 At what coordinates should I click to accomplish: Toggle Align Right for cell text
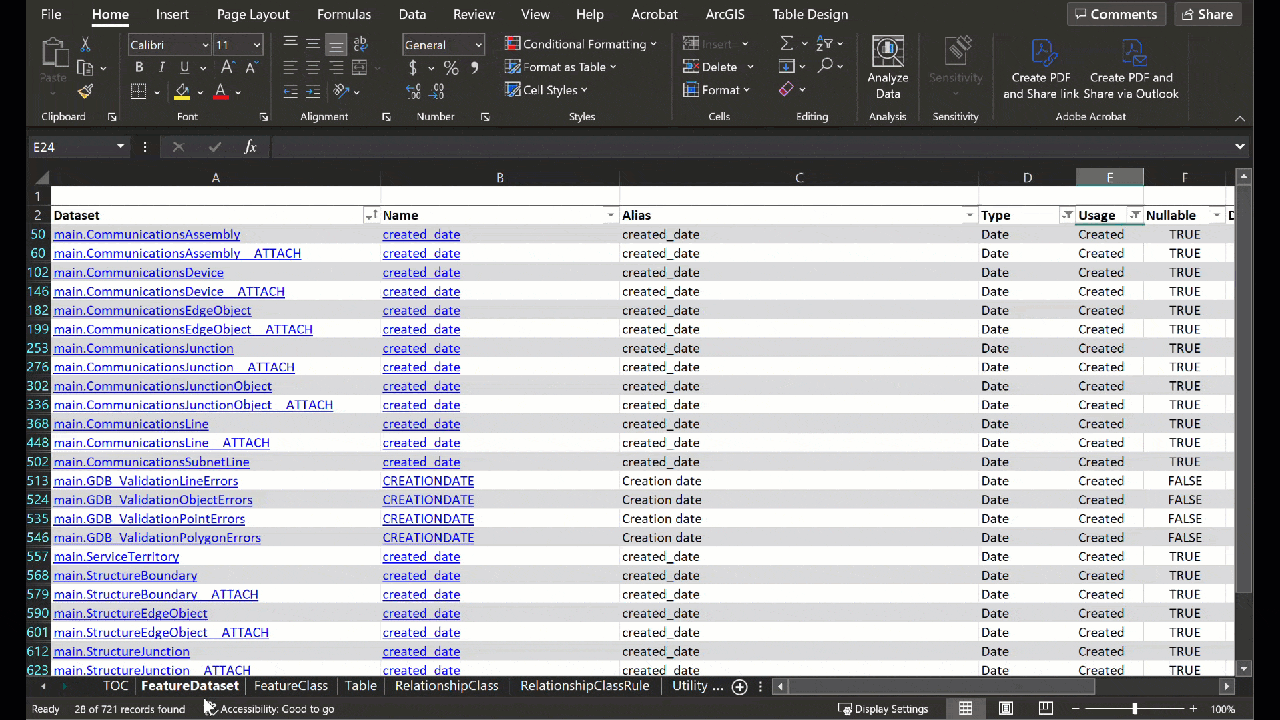click(336, 67)
